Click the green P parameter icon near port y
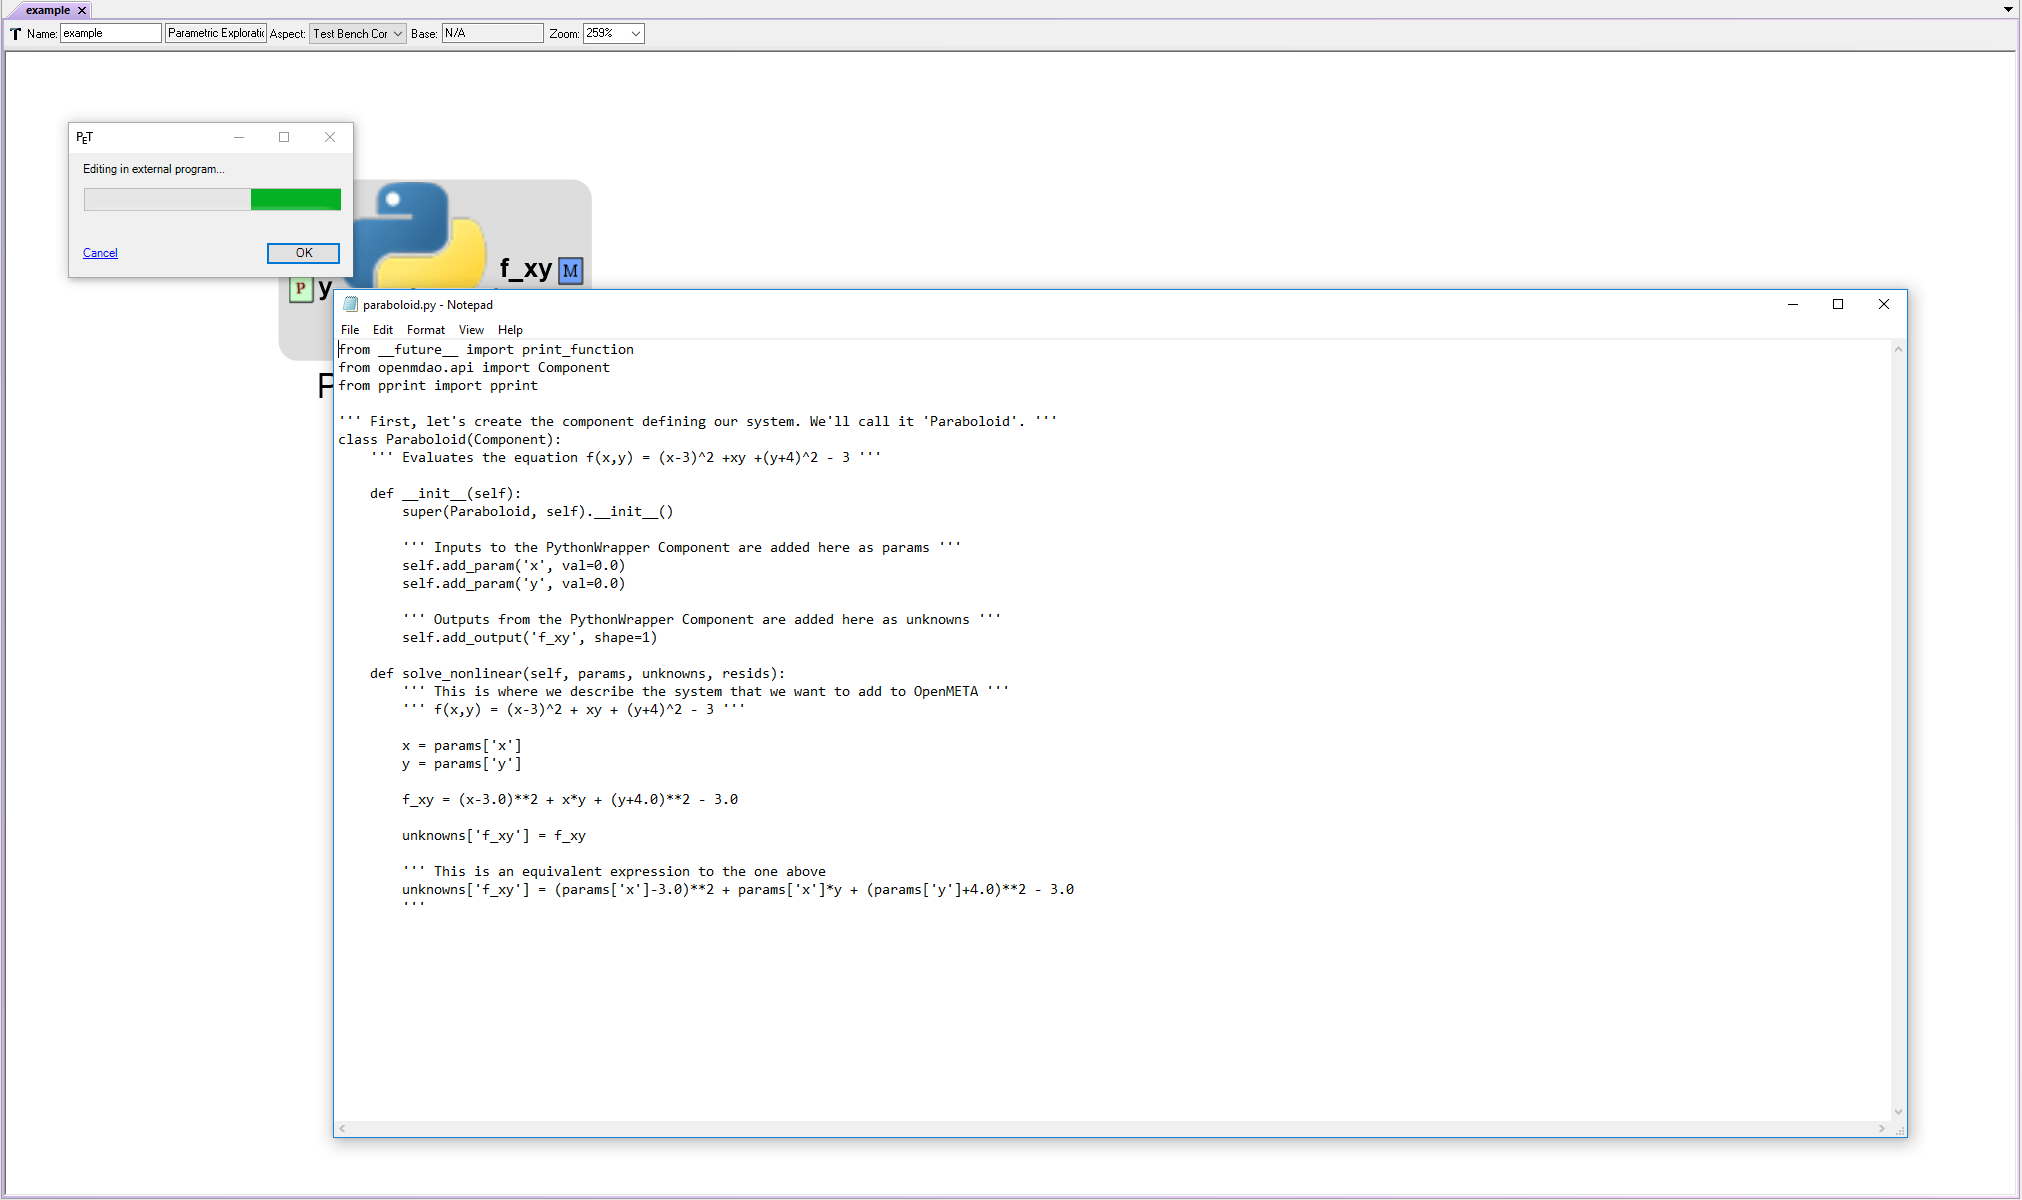This screenshot has width=2022, height=1200. click(300, 288)
